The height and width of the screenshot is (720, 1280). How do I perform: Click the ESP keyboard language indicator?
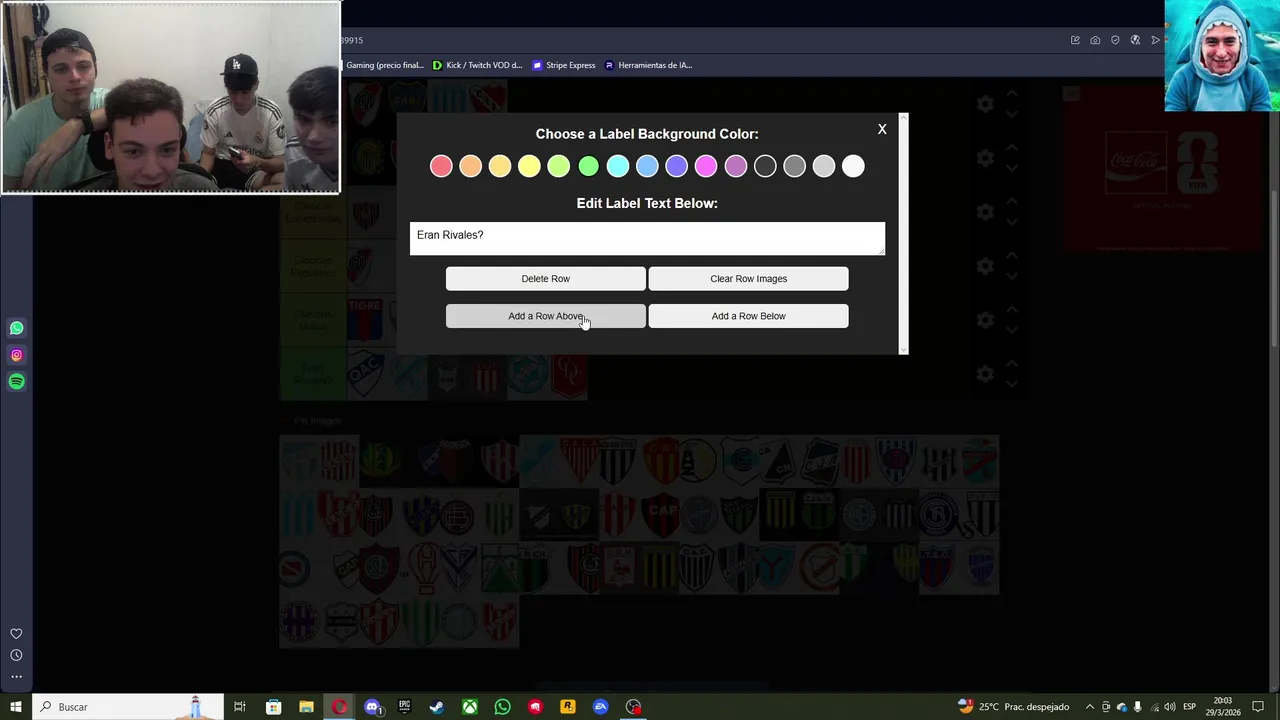coord(1190,707)
